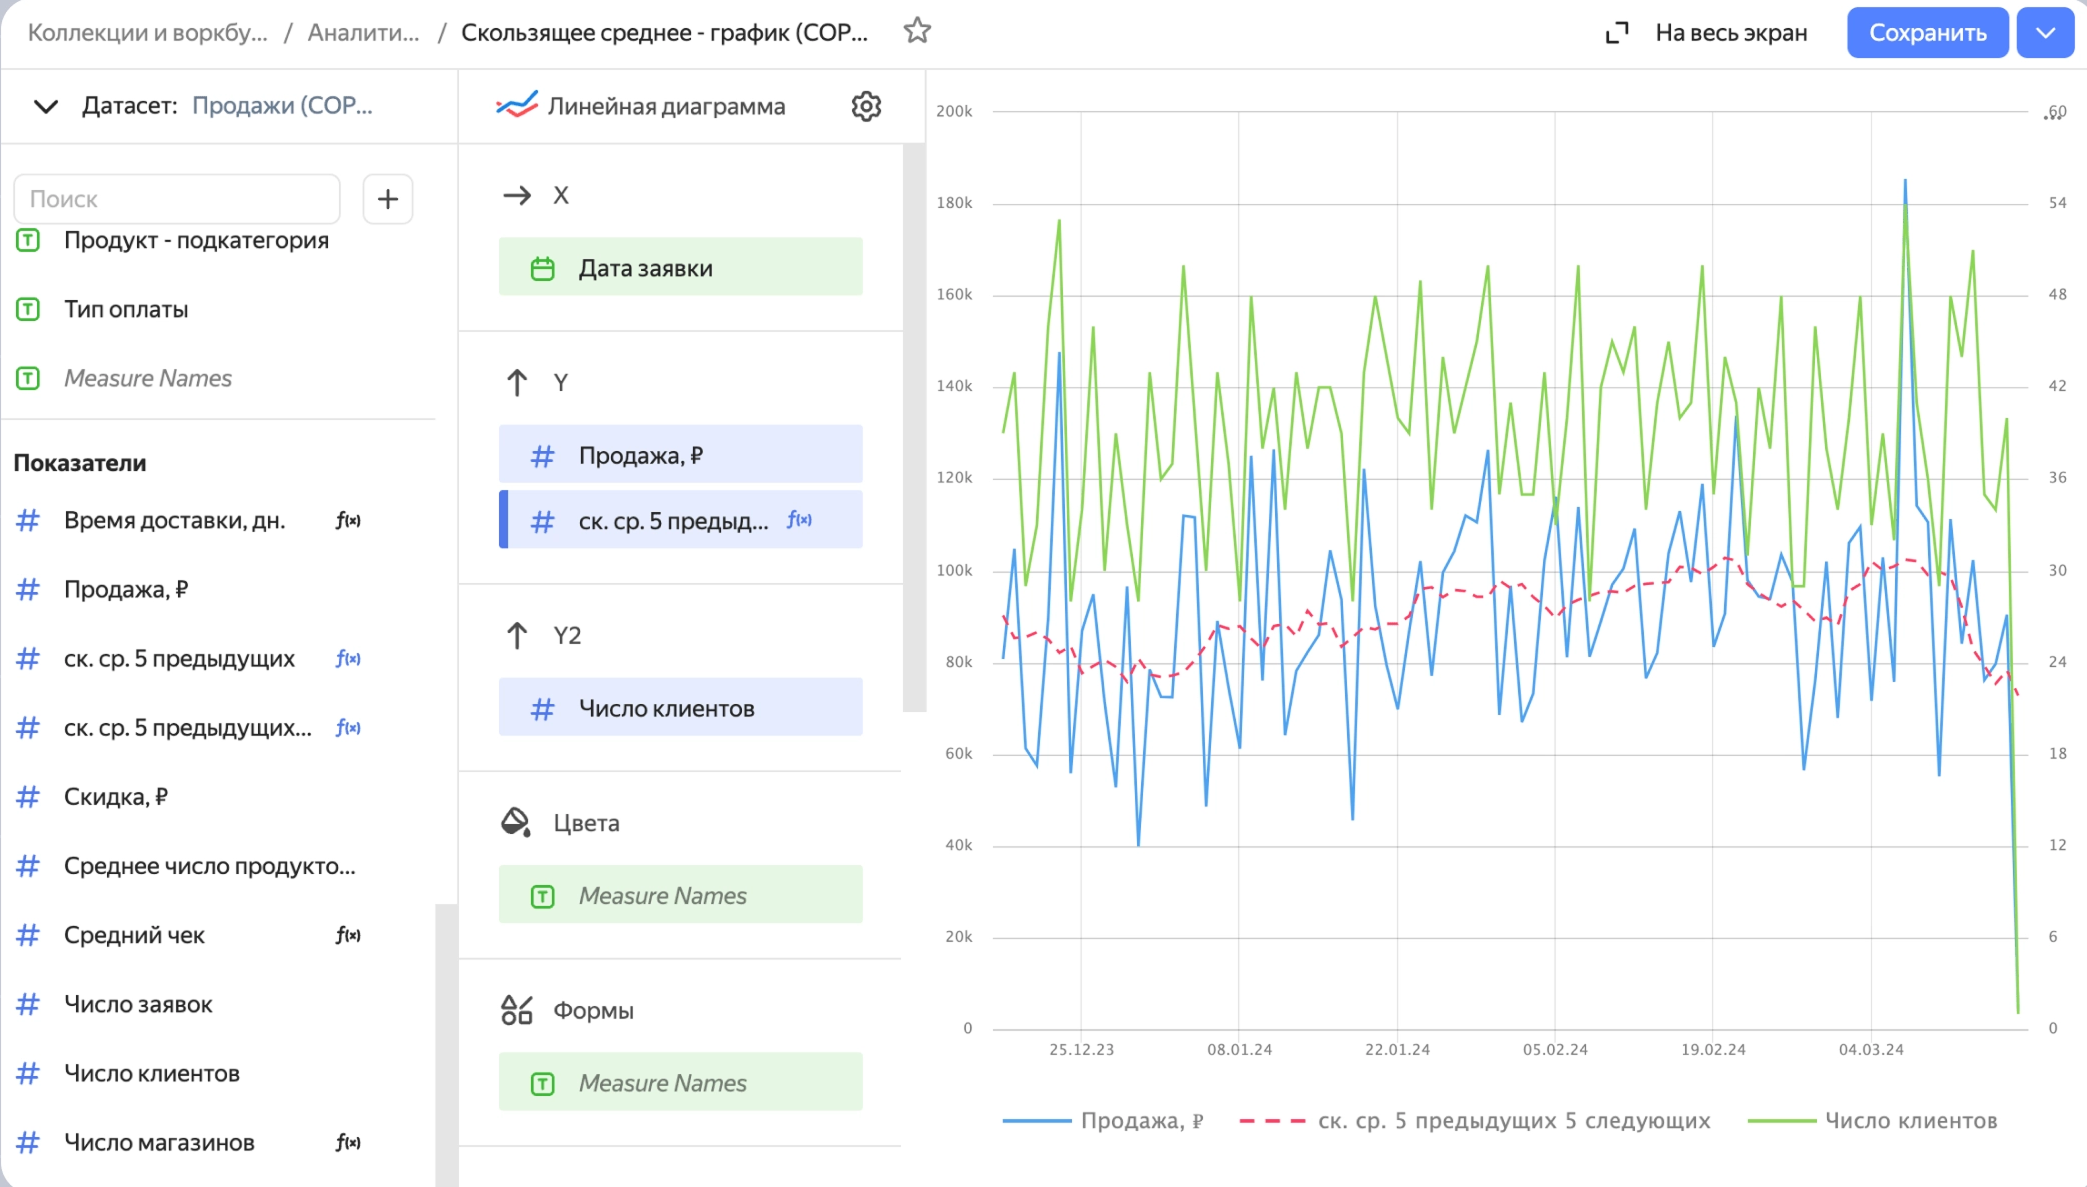The width and height of the screenshot is (2087, 1187).
Task: Open the chart settings gear
Action: click(x=866, y=106)
